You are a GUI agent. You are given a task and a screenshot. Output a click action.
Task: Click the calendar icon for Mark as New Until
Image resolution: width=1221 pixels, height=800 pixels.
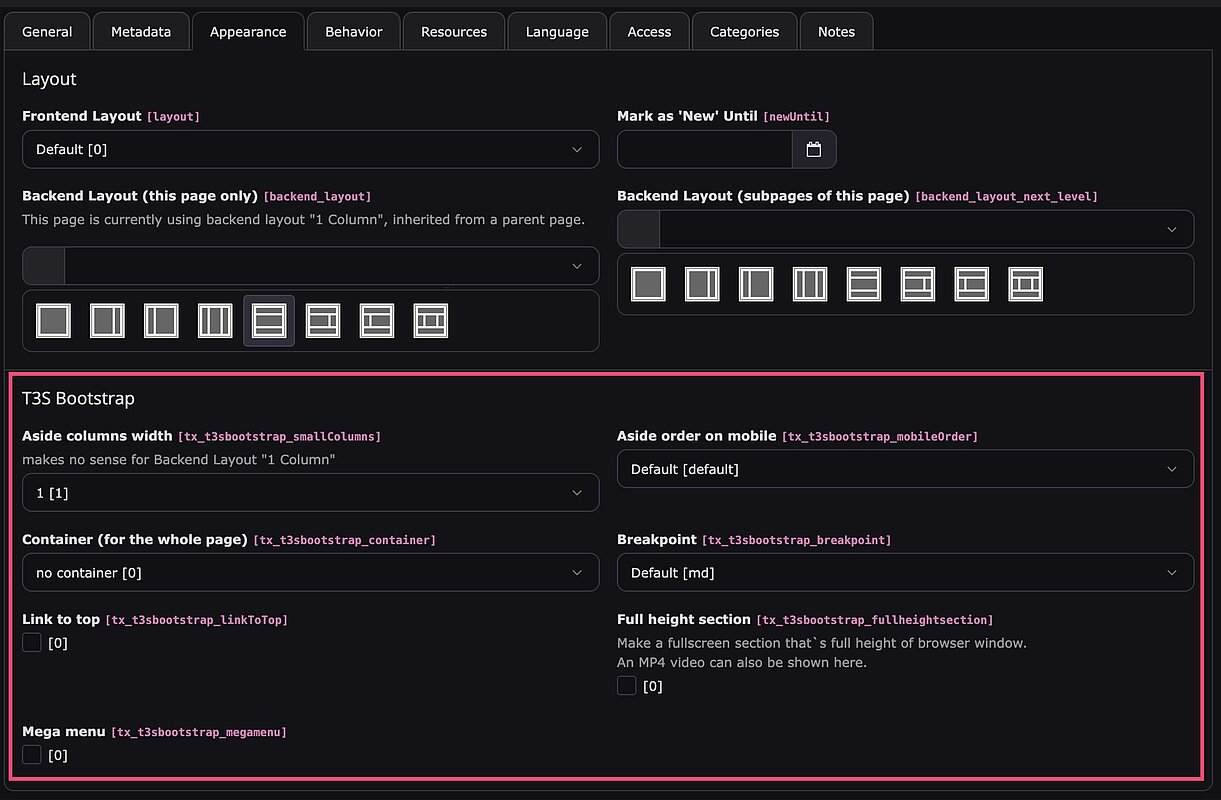[814, 149]
